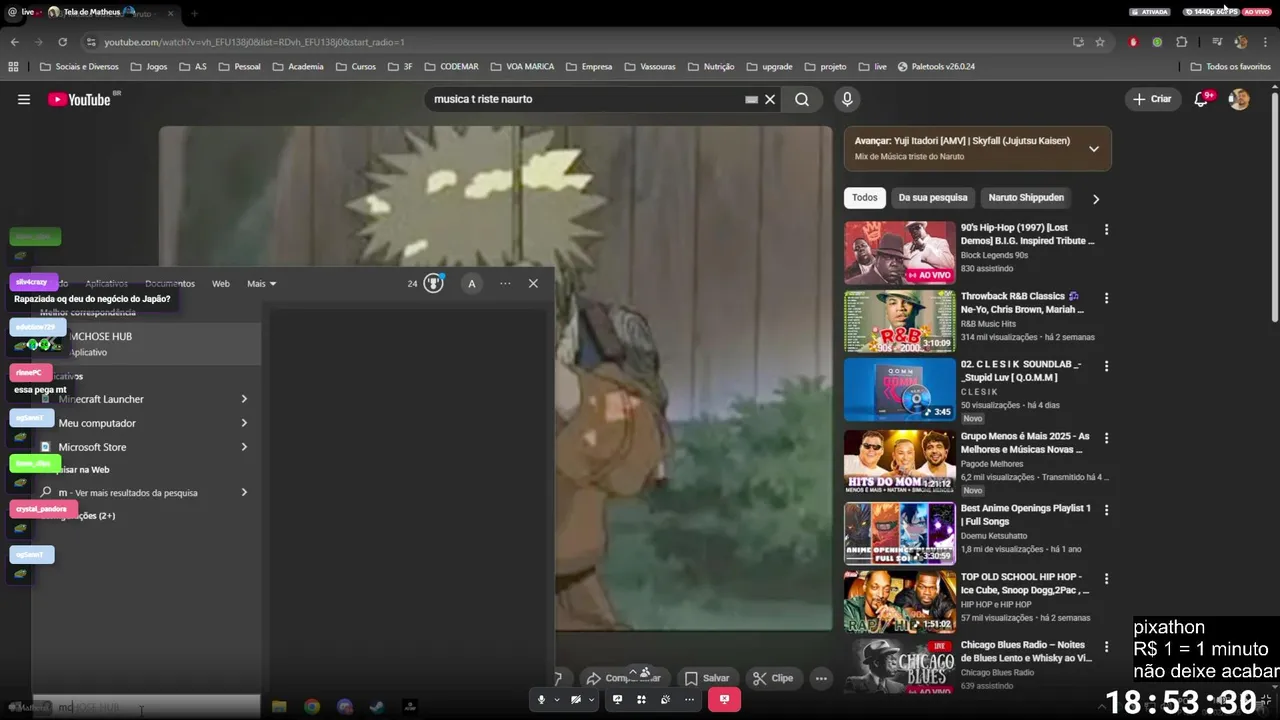Open the Chrome profile avatar in toolbar
1280x720 pixels.
click(1241, 42)
